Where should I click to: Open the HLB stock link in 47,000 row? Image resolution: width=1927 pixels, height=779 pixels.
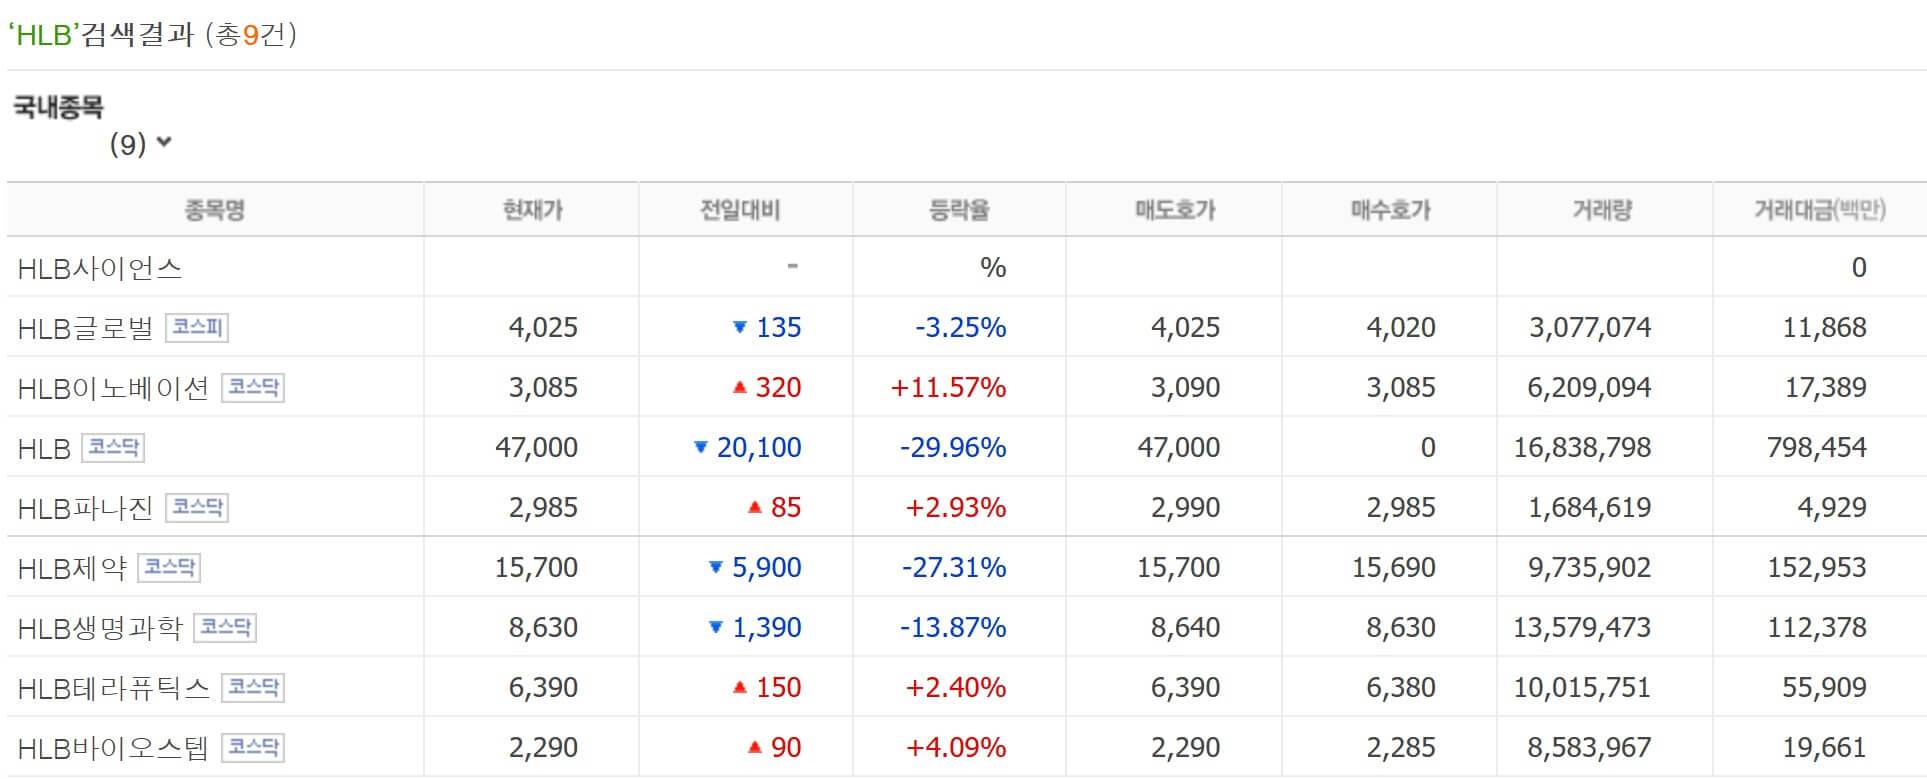pos(44,448)
